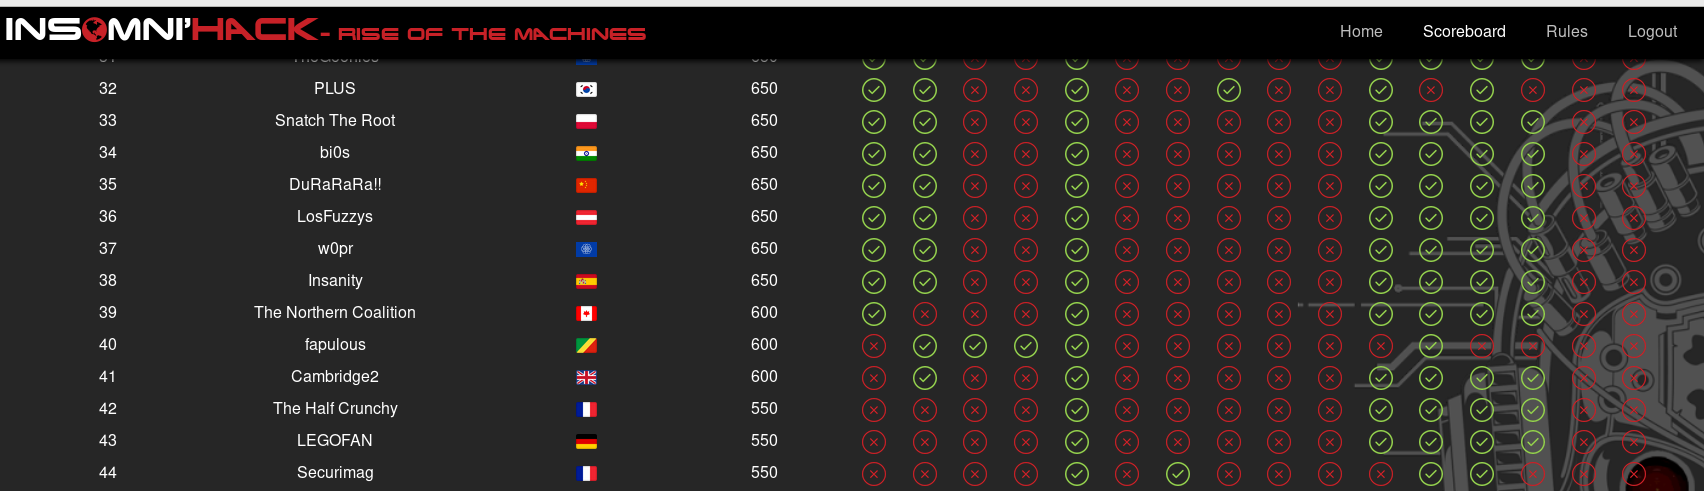1704x491 pixels.
Task: Click the China flag beside DuRaRaRa!!
Action: [586, 186]
